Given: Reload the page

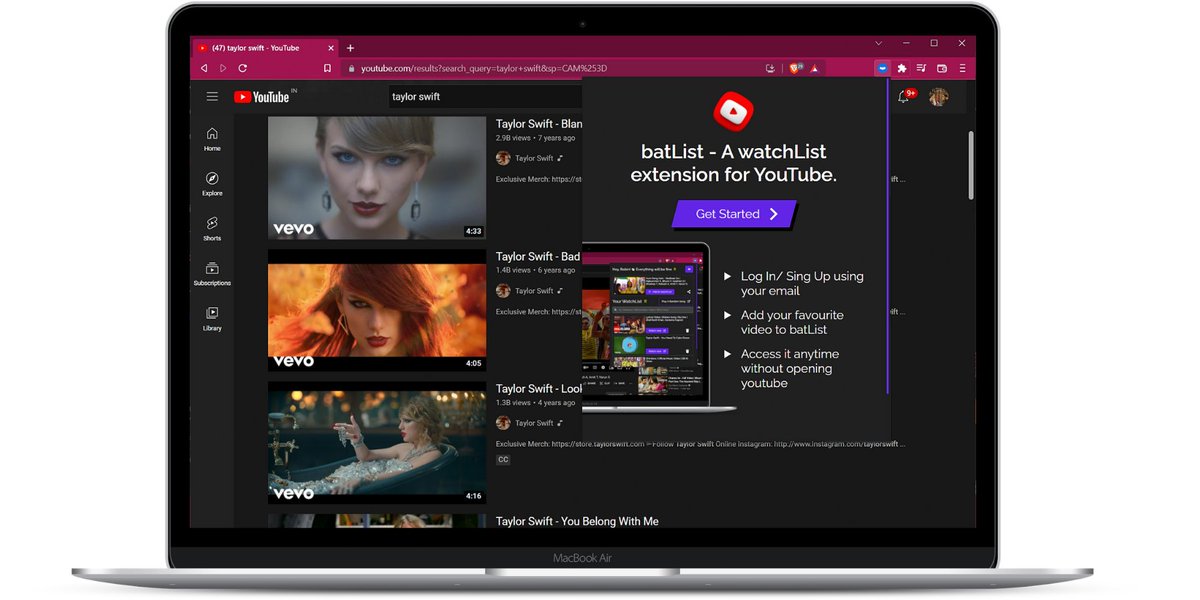Looking at the screenshot, I should pyautogui.click(x=243, y=68).
